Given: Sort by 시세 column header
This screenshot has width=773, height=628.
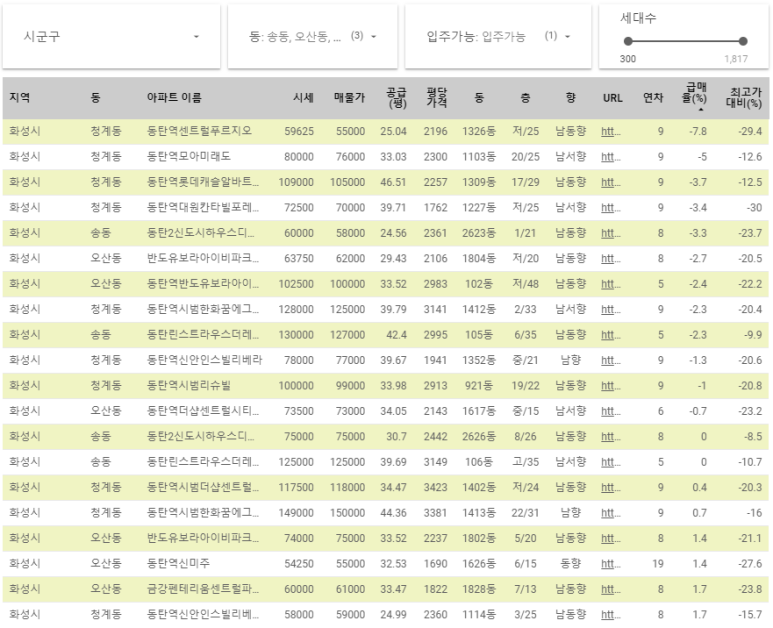Looking at the screenshot, I should (303, 98).
